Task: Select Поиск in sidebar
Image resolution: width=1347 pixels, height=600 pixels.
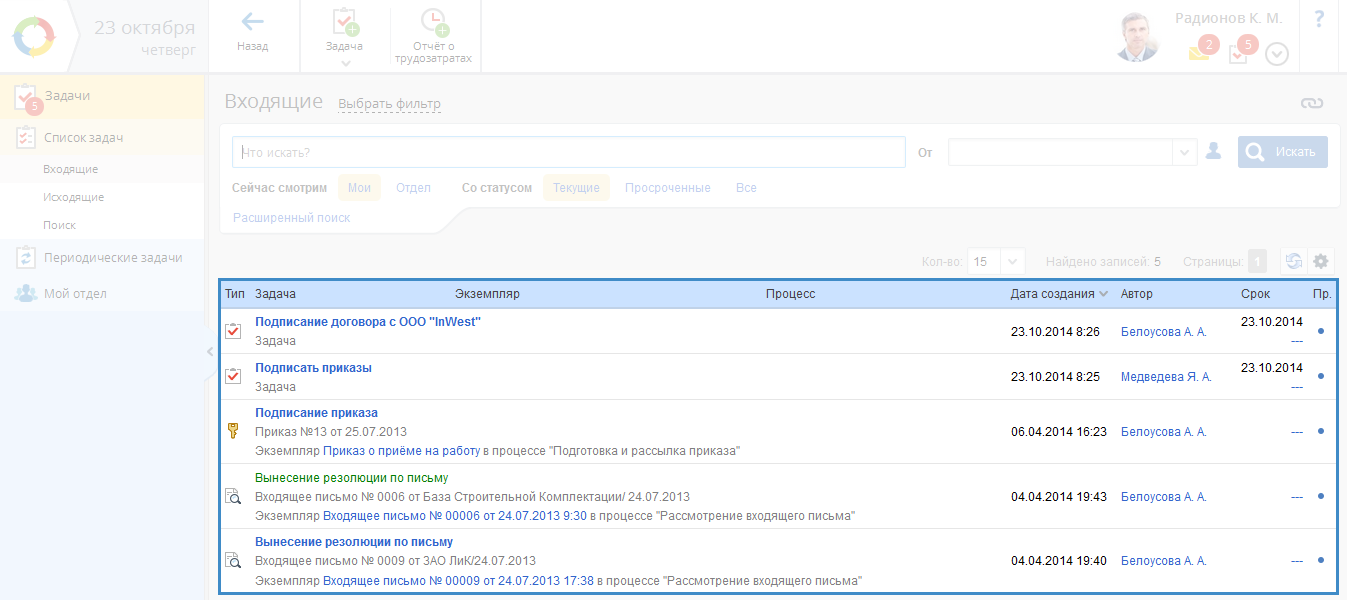Action: [x=59, y=225]
